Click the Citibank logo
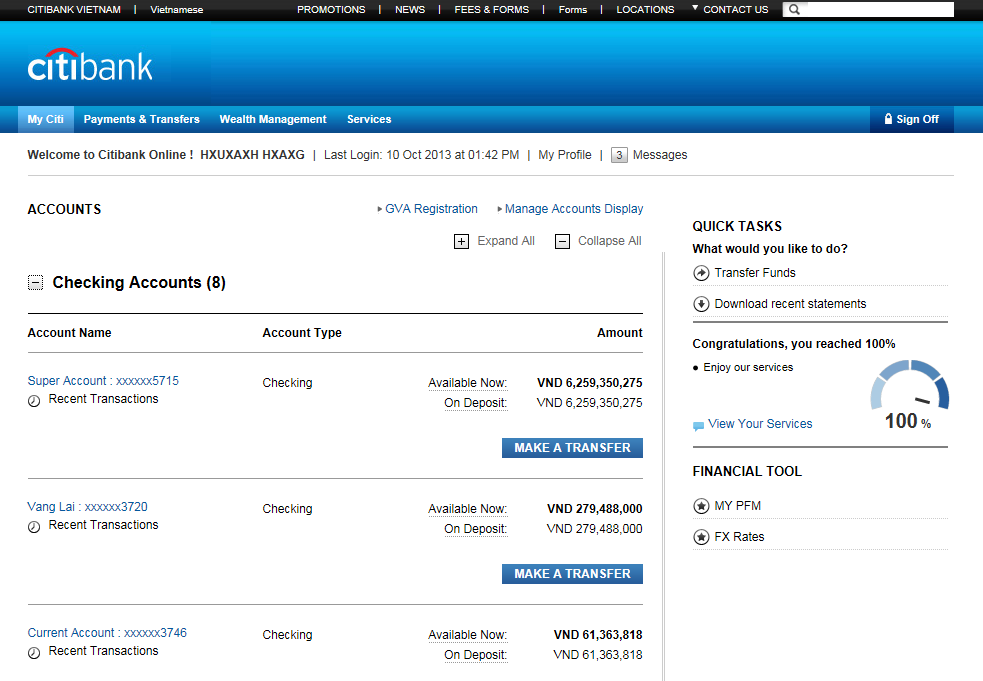 point(90,65)
